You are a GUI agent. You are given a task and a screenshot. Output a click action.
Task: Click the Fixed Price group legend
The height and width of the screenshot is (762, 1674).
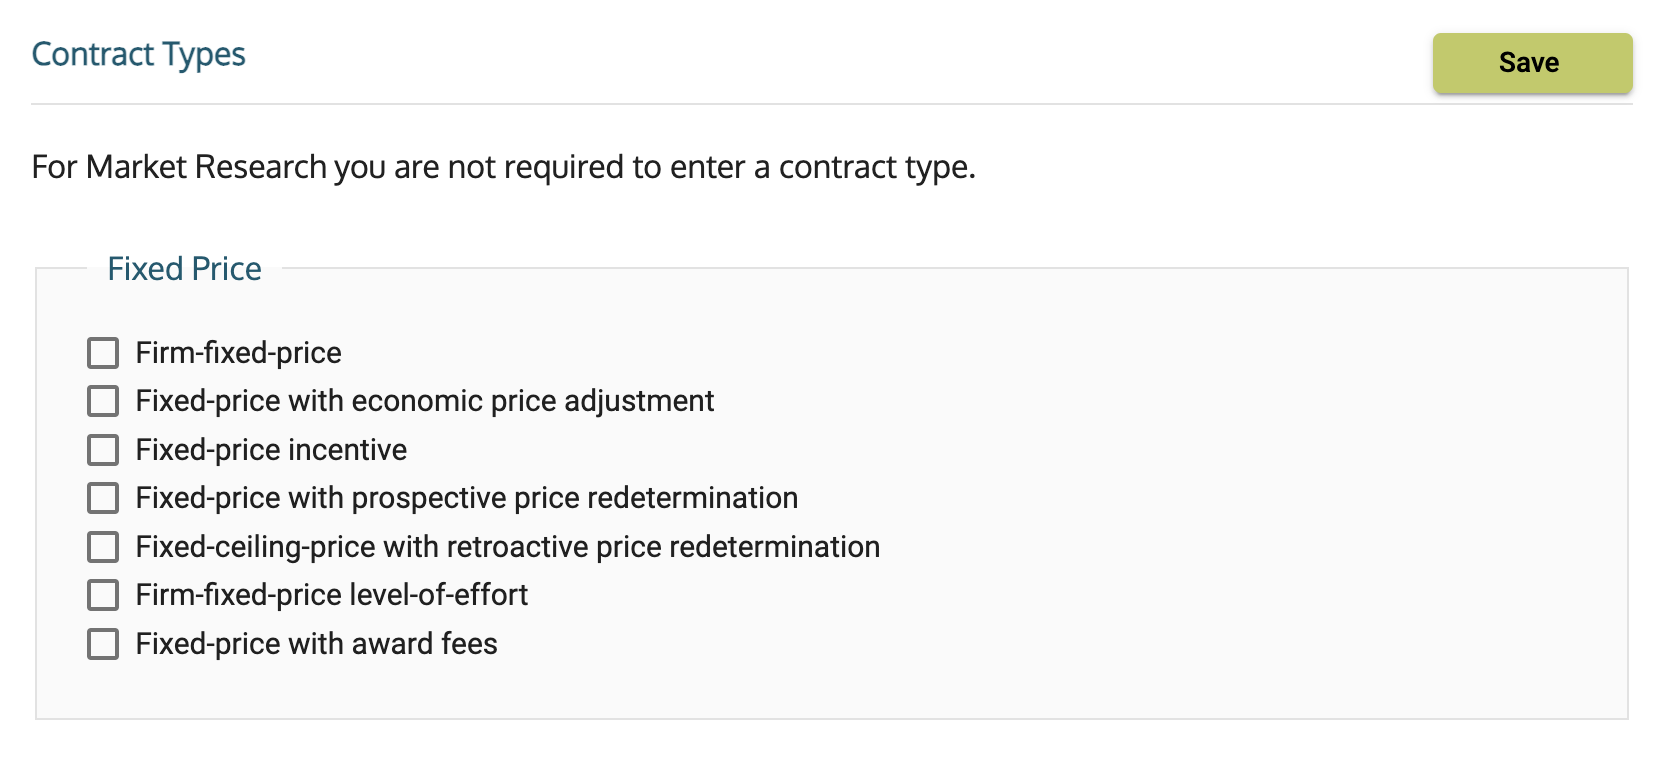coord(184,269)
